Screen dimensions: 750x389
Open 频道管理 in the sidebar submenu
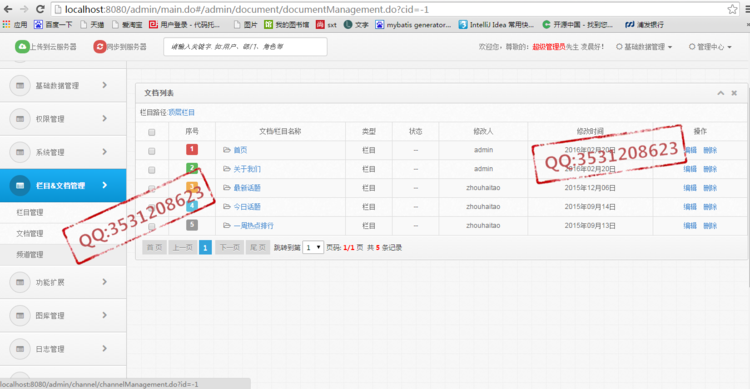point(30,255)
